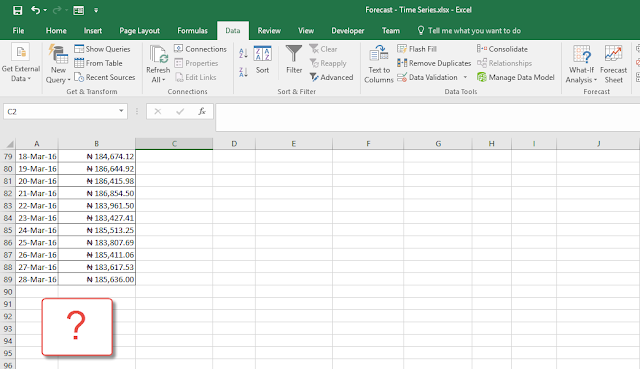
Task: Expand the Name Box dropdown arrow
Action: point(121,111)
